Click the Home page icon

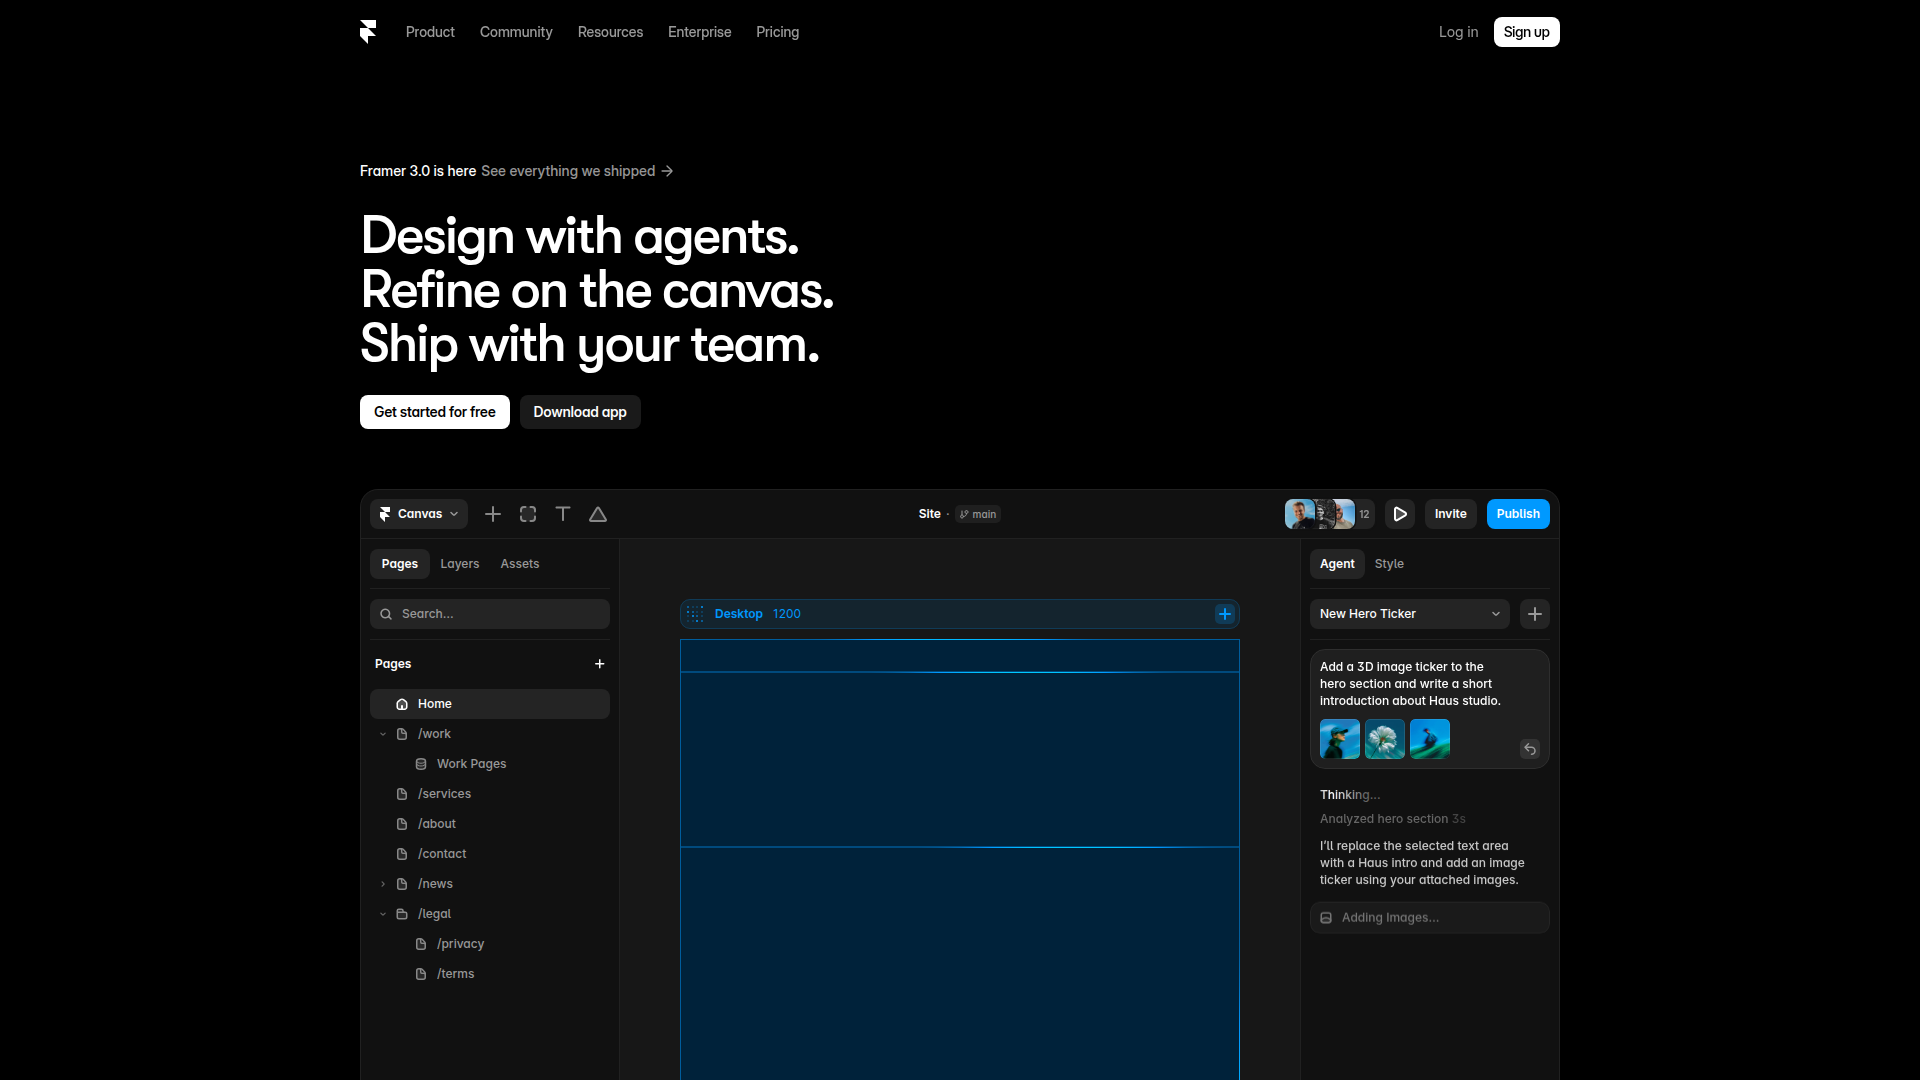402,704
